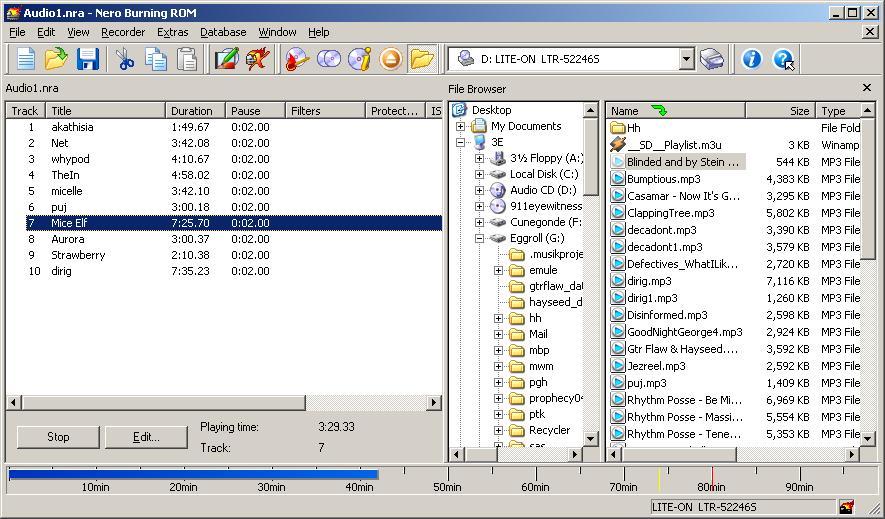Click the Save compilation floppy disk icon
Viewport: 885px width, 519px height.
click(x=88, y=59)
